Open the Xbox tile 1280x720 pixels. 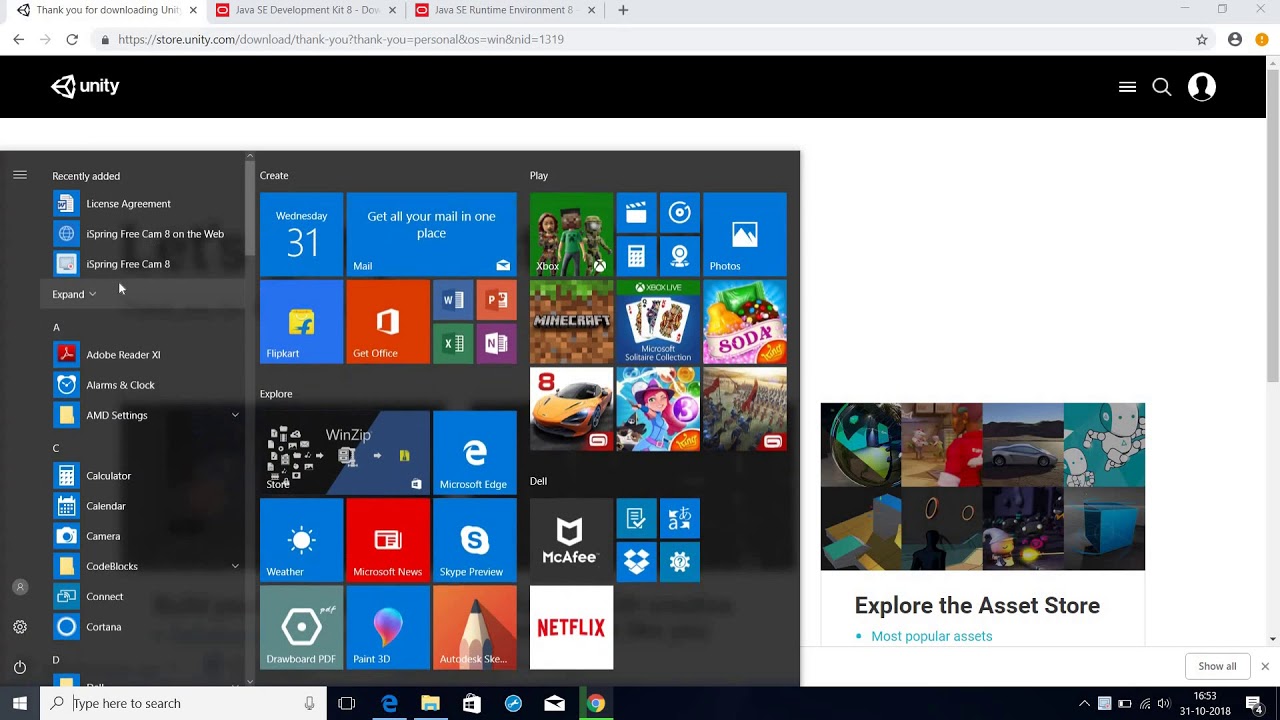571,235
